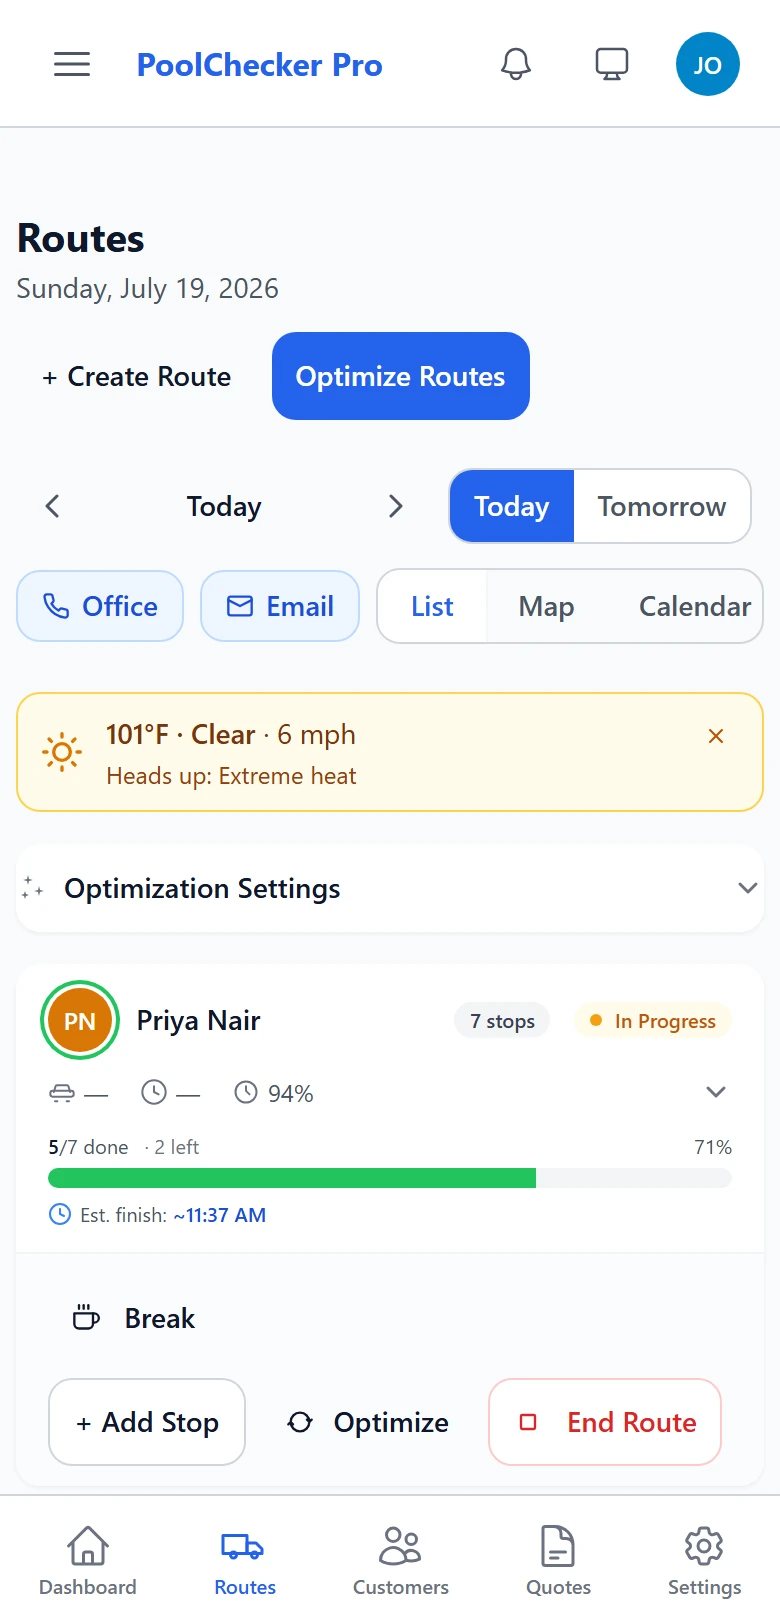
Task: Click the End Route button
Action: point(605,1422)
